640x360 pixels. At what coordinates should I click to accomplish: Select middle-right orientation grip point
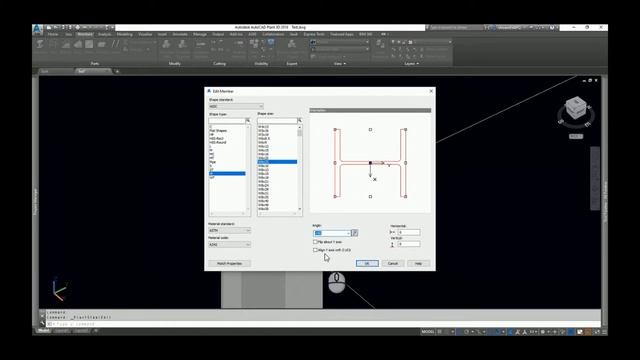click(x=405, y=163)
